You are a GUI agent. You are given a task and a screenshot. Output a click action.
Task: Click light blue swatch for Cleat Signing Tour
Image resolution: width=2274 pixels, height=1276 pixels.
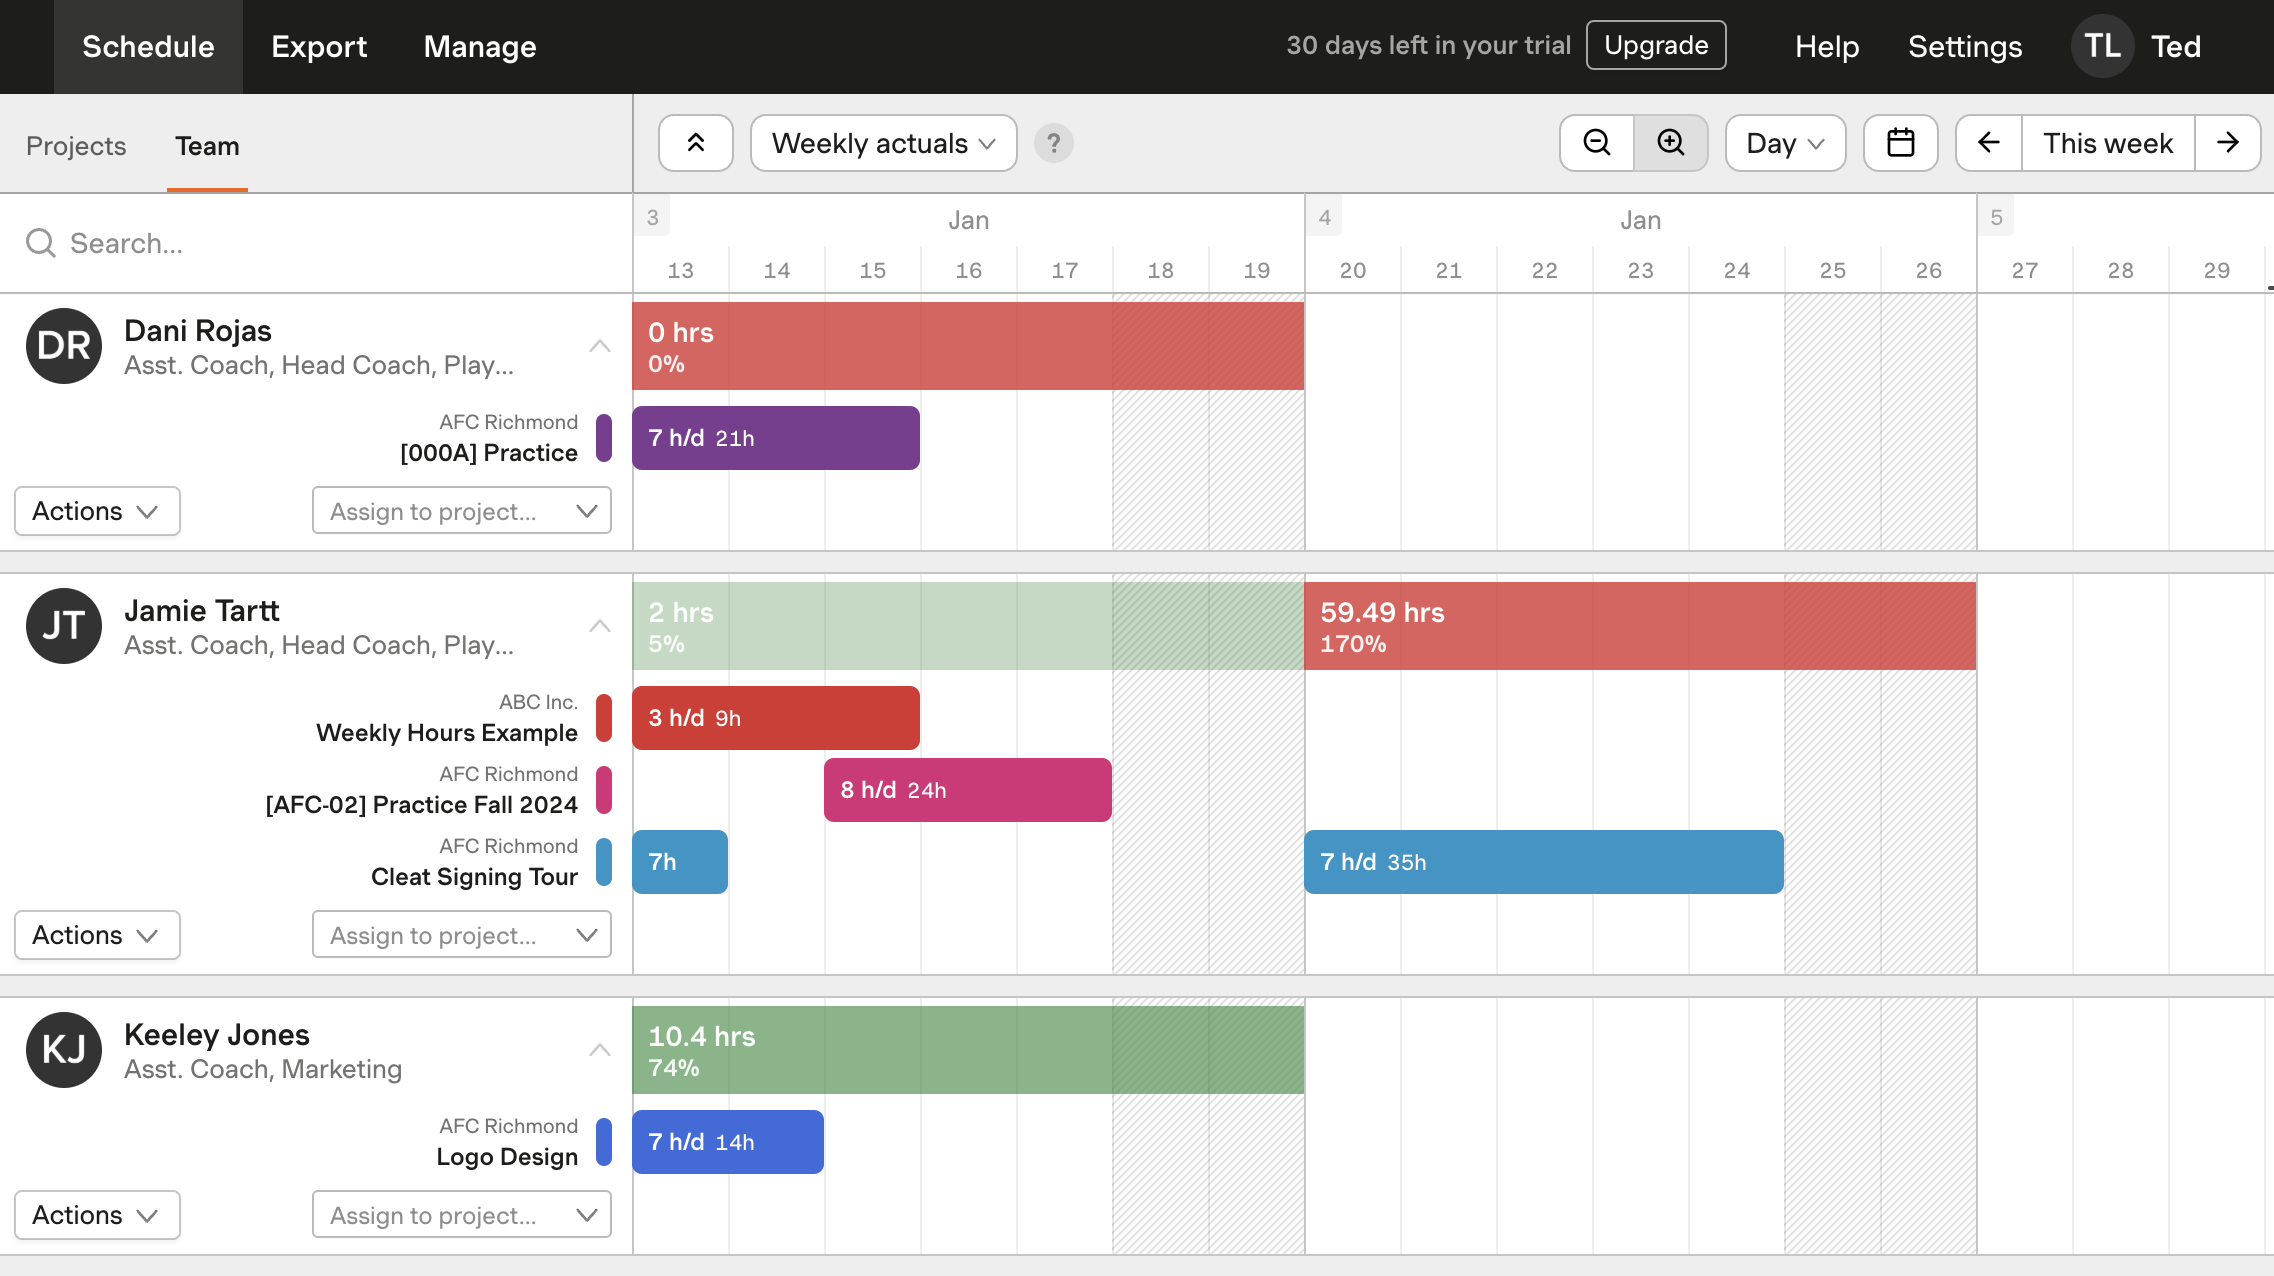click(604, 862)
